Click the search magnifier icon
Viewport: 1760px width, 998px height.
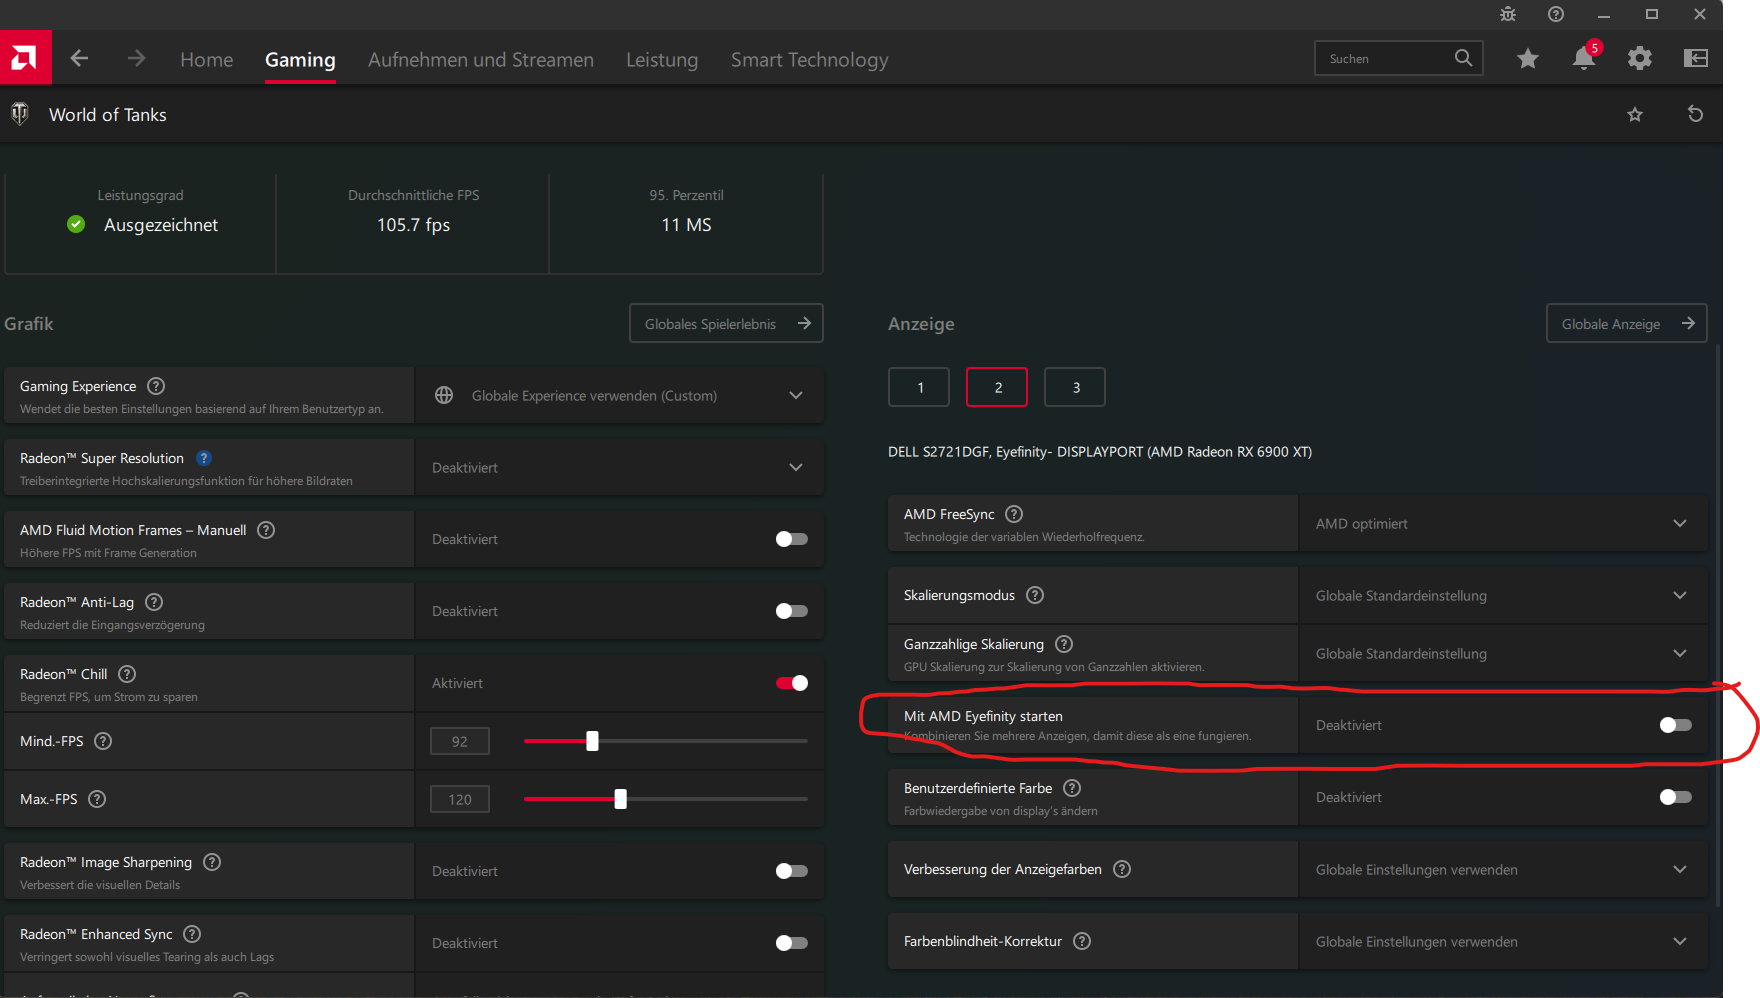click(x=1463, y=58)
